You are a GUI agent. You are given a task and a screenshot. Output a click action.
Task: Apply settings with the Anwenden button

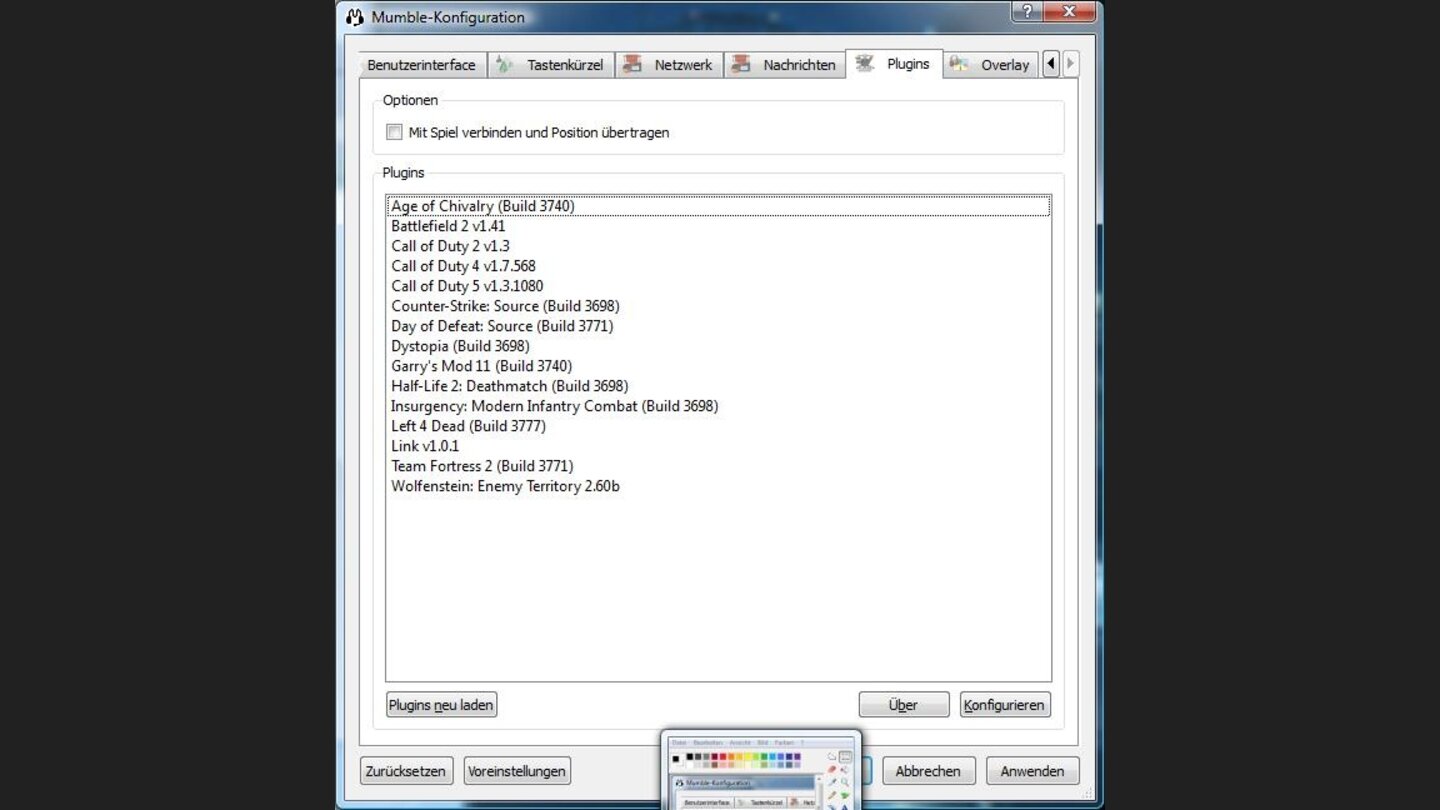(x=1032, y=771)
